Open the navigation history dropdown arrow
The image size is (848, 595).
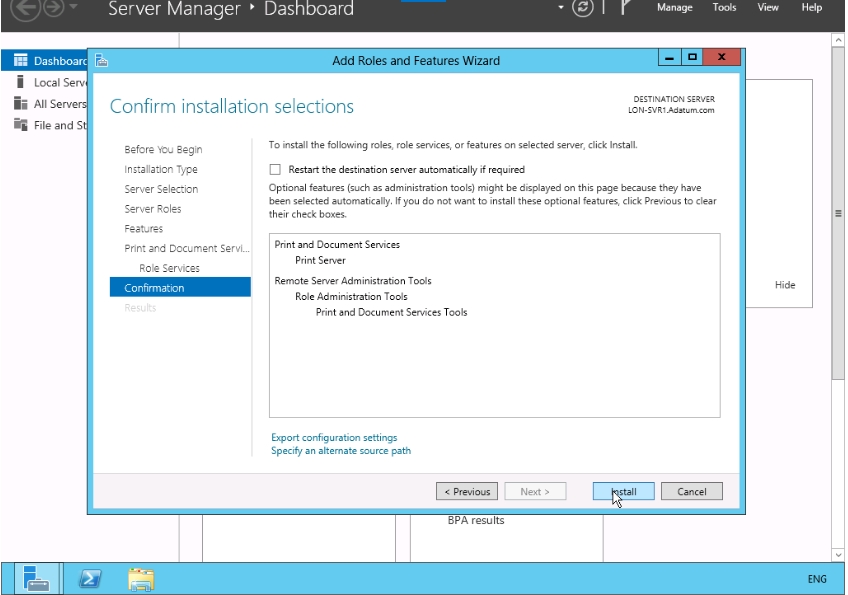click(74, 6)
